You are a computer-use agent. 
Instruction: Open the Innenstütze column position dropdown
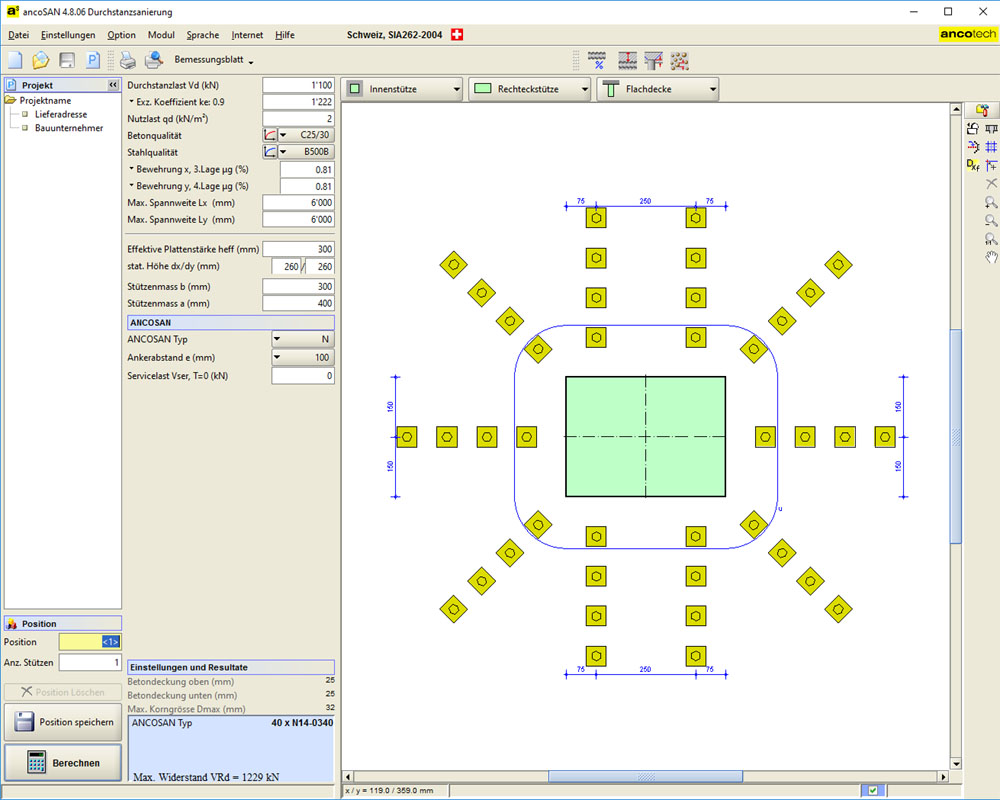[403, 89]
